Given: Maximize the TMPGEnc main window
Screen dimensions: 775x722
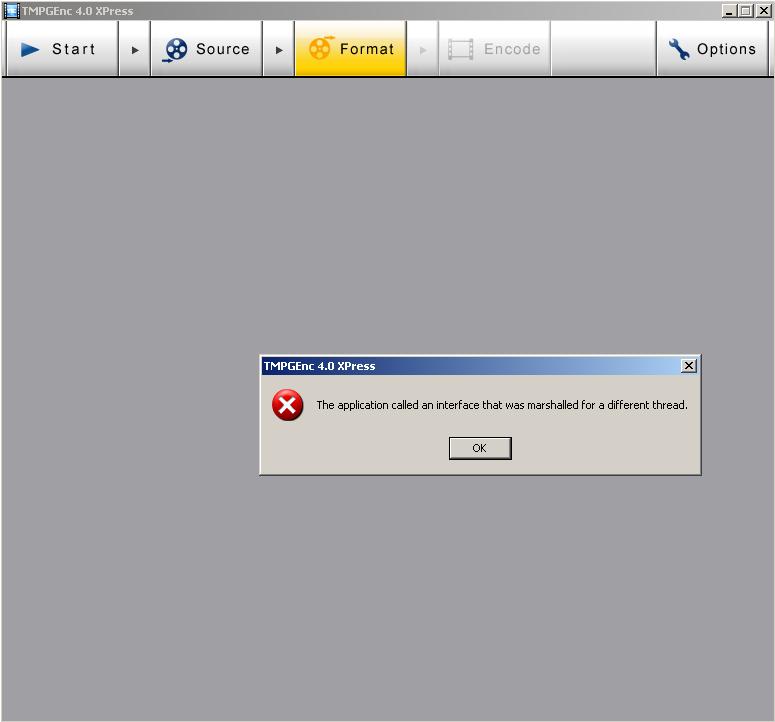Looking at the screenshot, I should coord(746,10).
